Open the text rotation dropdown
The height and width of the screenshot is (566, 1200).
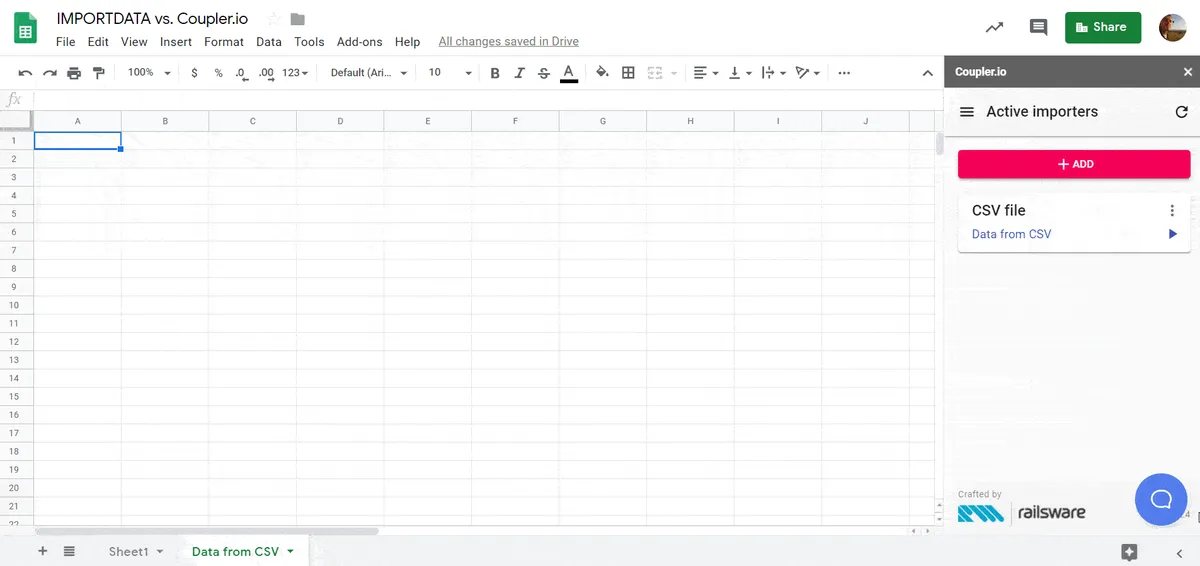[x=807, y=73]
